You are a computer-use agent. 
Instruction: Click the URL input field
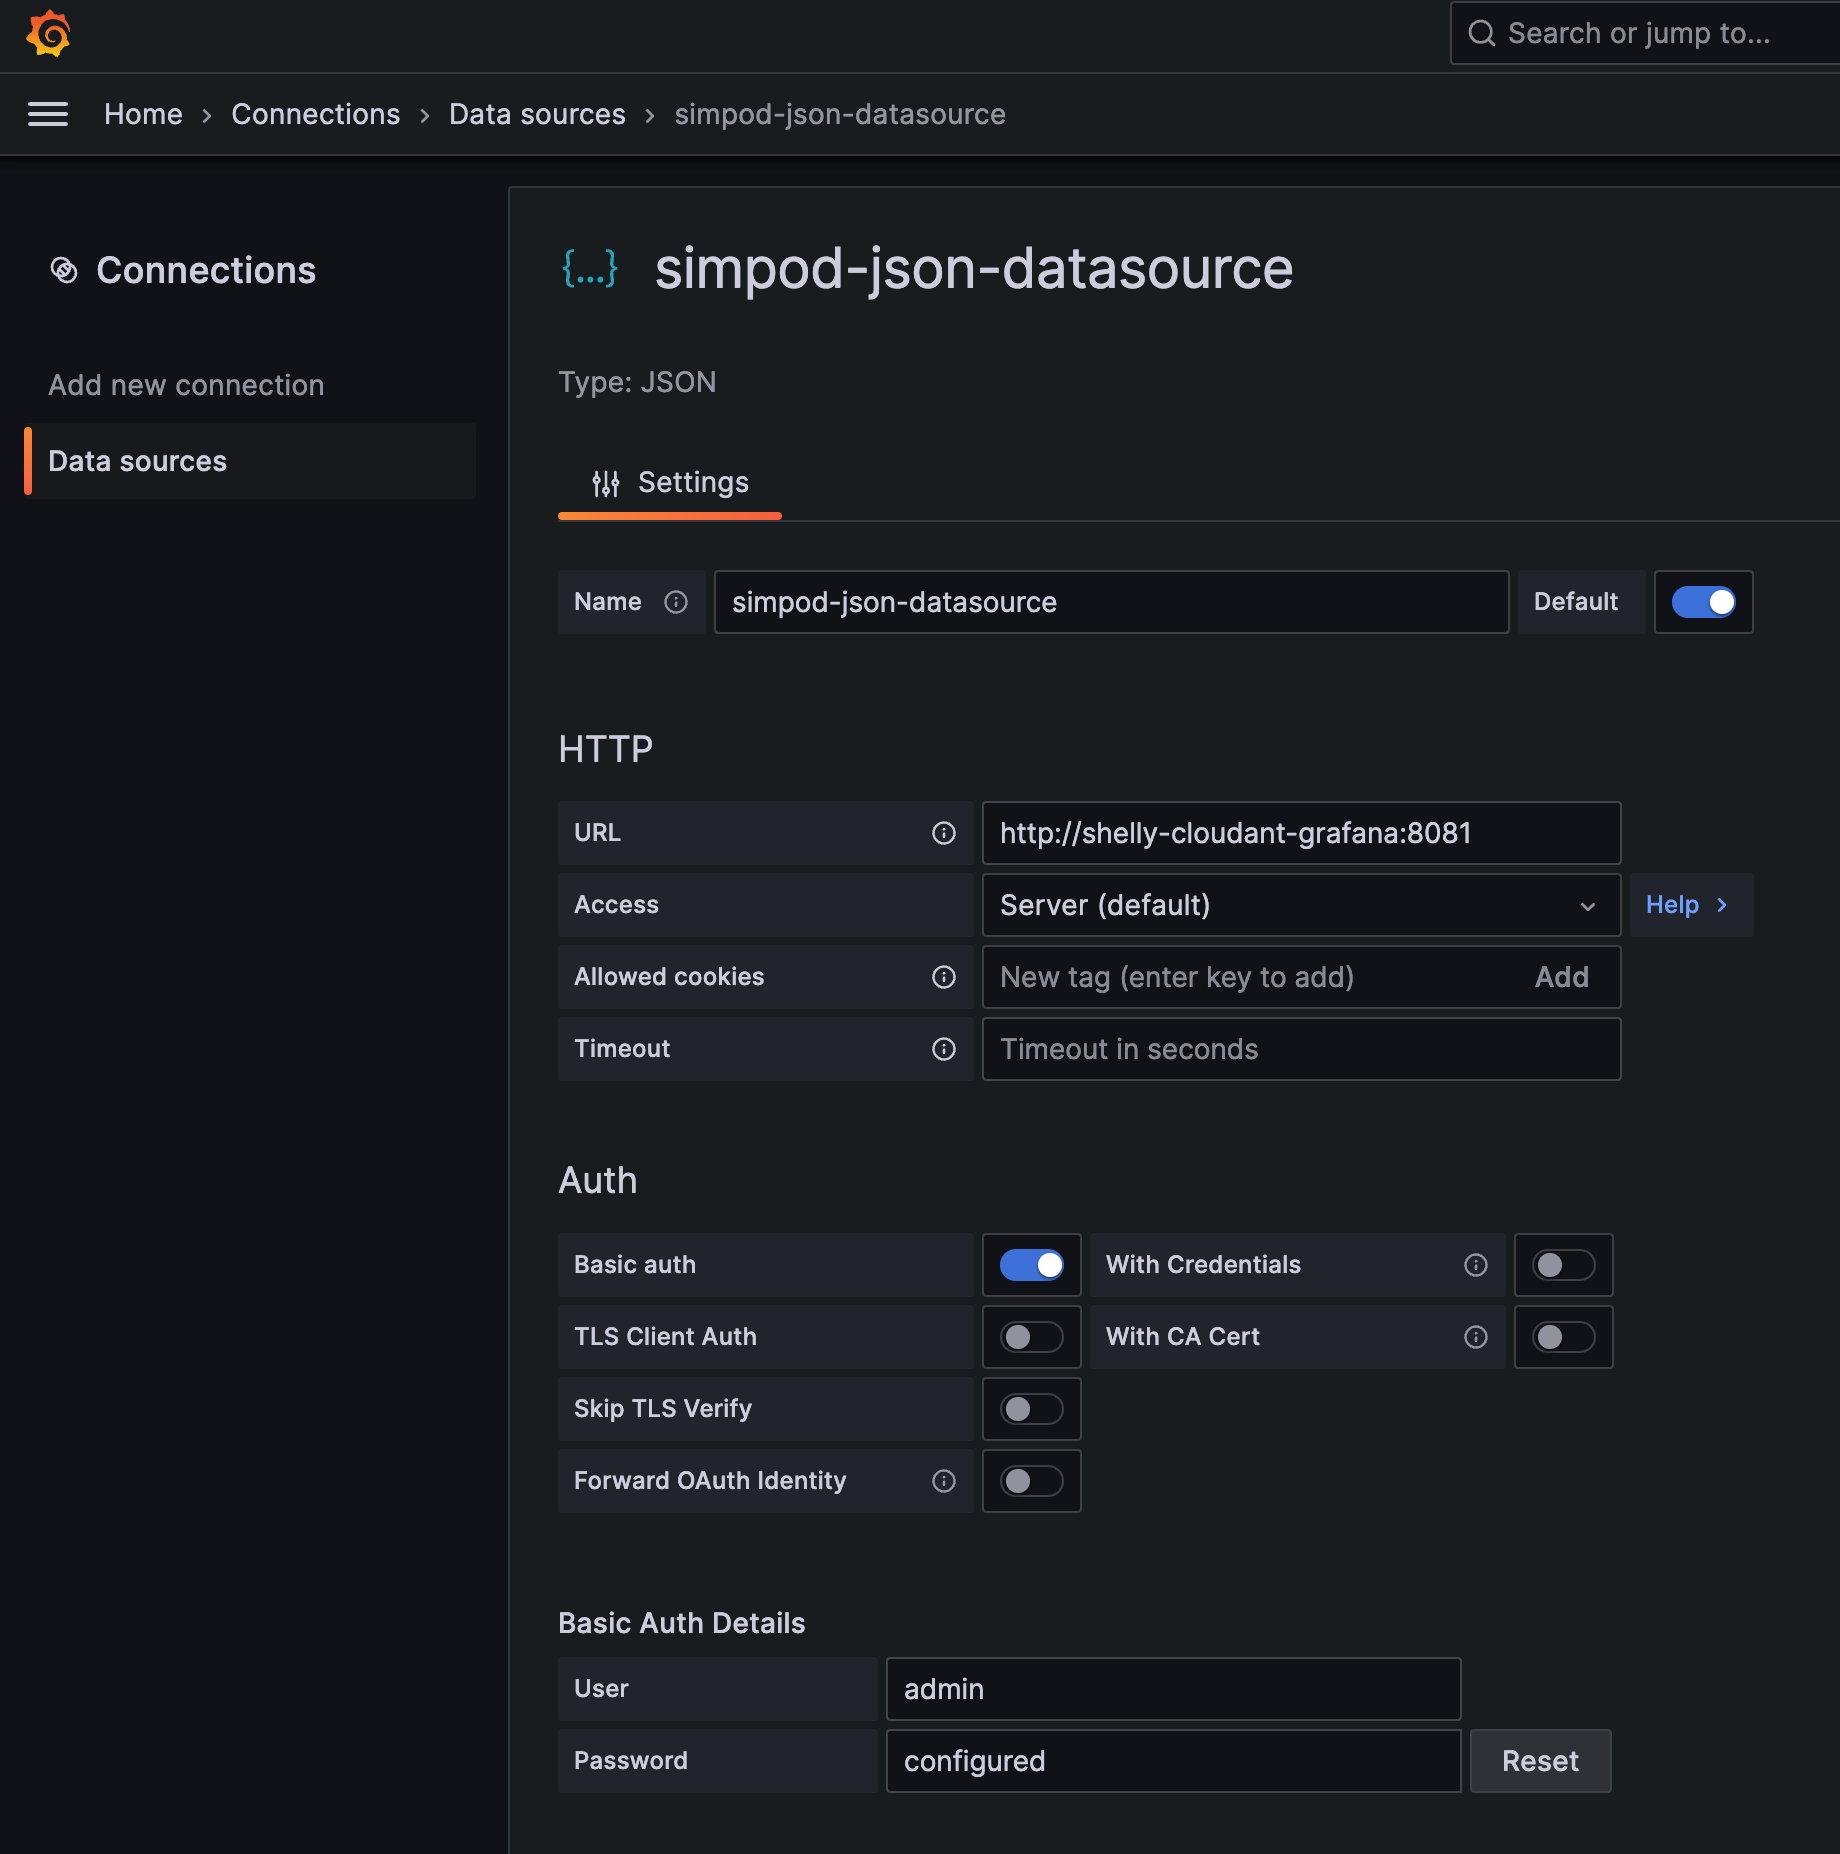[x=1301, y=833]
